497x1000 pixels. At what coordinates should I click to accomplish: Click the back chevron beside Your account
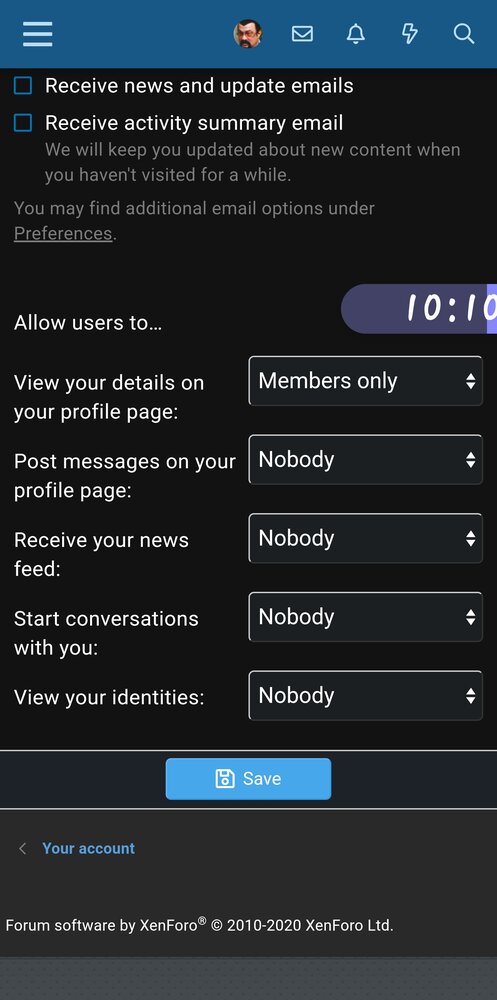tap(23, 848)
